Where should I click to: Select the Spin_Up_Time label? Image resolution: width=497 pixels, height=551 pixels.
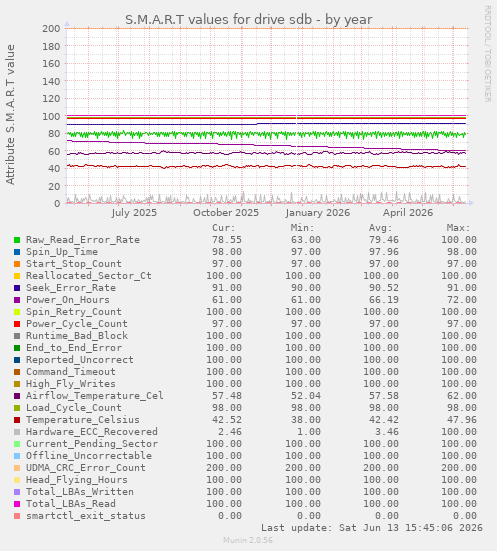(x=62, y=252)
